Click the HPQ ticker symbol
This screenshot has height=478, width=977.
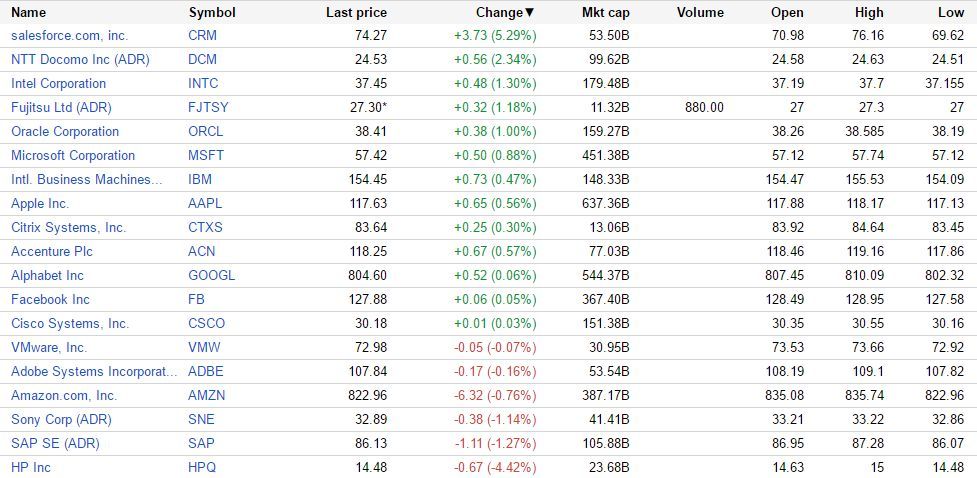203,467
